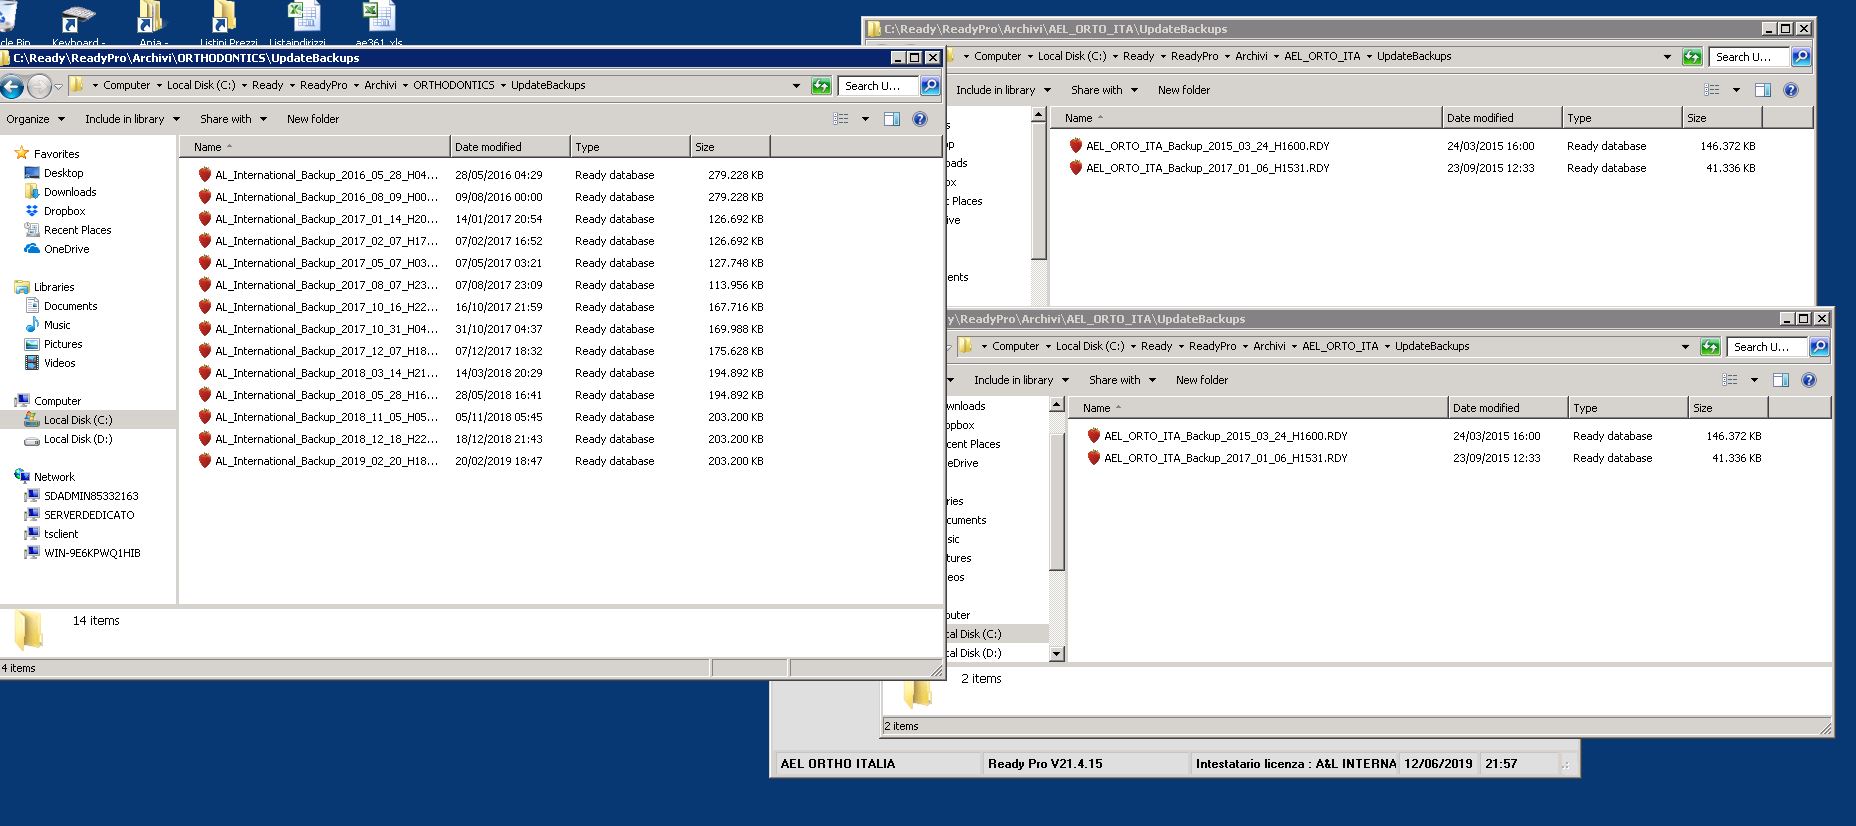Click New folder in top AEL_ORTO_ITA window
The width and height of the screenshot is (1856, 826).
click(1184, 90)
